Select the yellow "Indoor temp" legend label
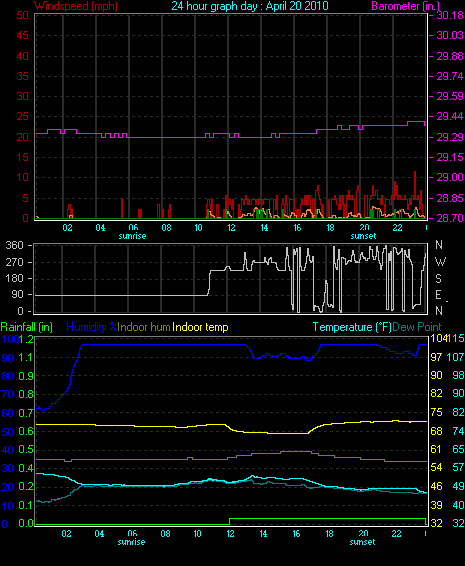Viewport: 465px width, 566px height. [200, 327]
